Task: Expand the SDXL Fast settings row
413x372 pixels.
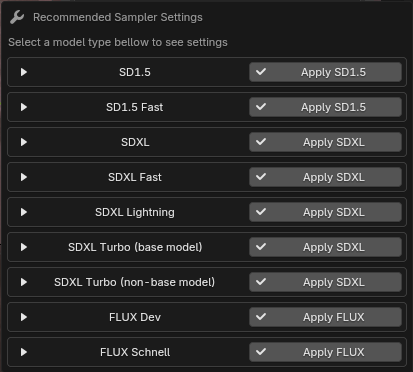Action: click(24, 177)
